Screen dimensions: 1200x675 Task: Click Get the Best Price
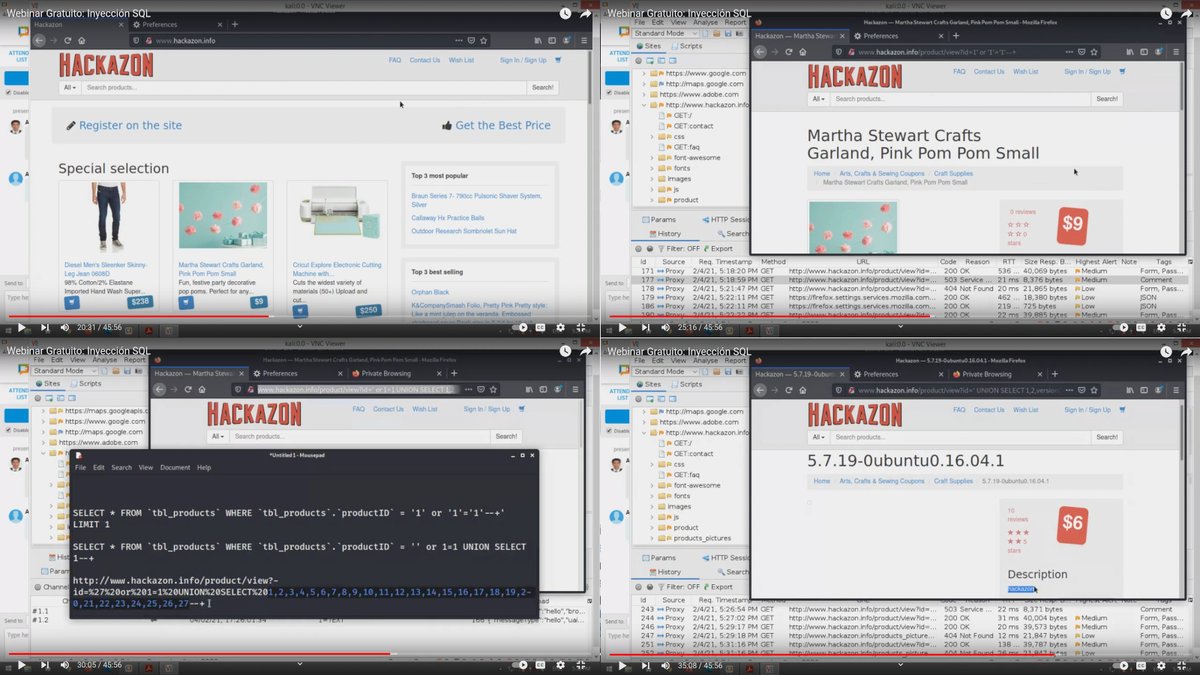(x=496, y=125)
